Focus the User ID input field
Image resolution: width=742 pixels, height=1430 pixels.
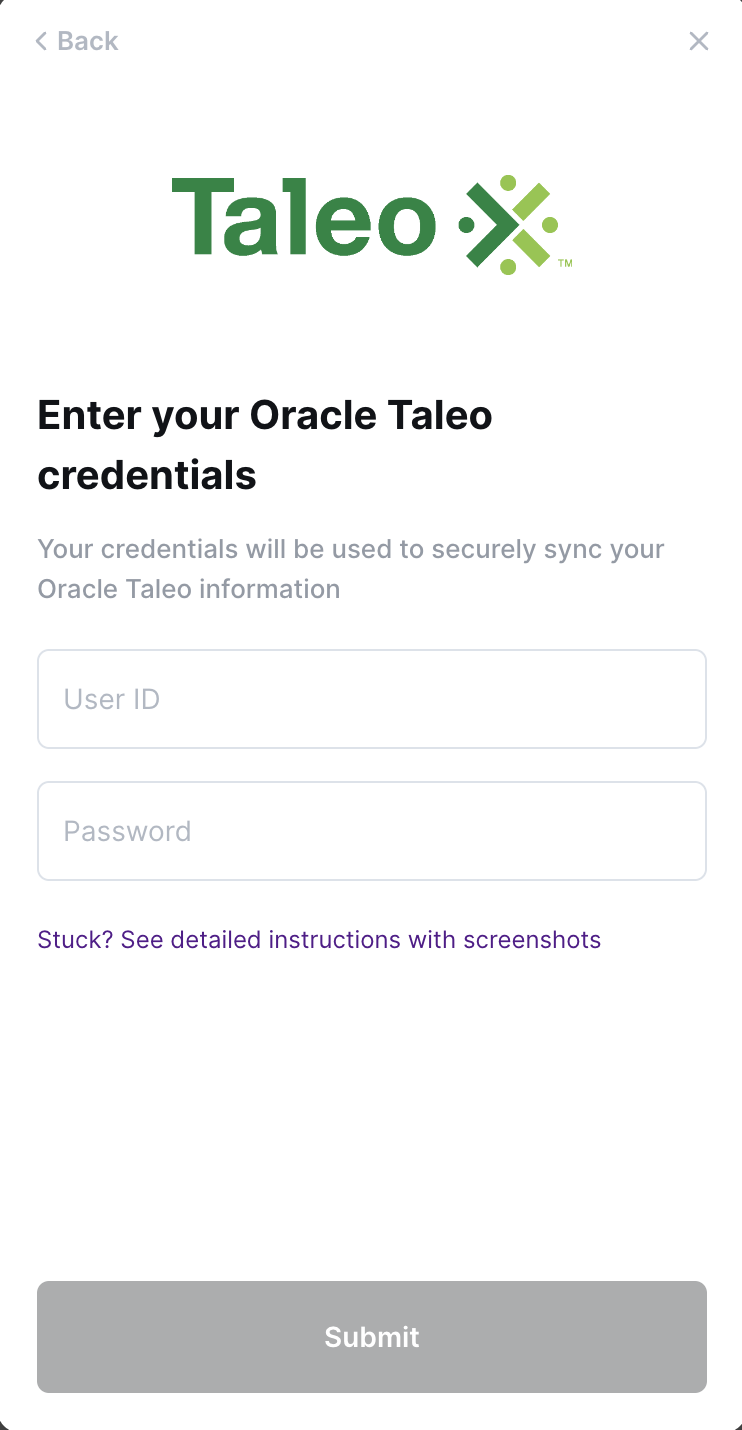(x=372, y=699)
